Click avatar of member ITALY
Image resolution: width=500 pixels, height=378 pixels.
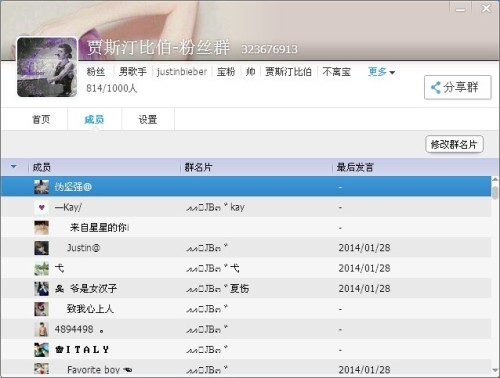coord(41,350)
